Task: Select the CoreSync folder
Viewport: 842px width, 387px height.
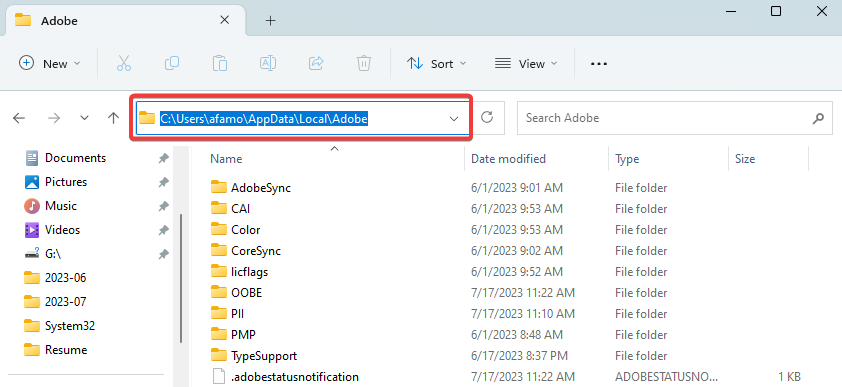Action: pyautogui.click(x=256, y=251)
